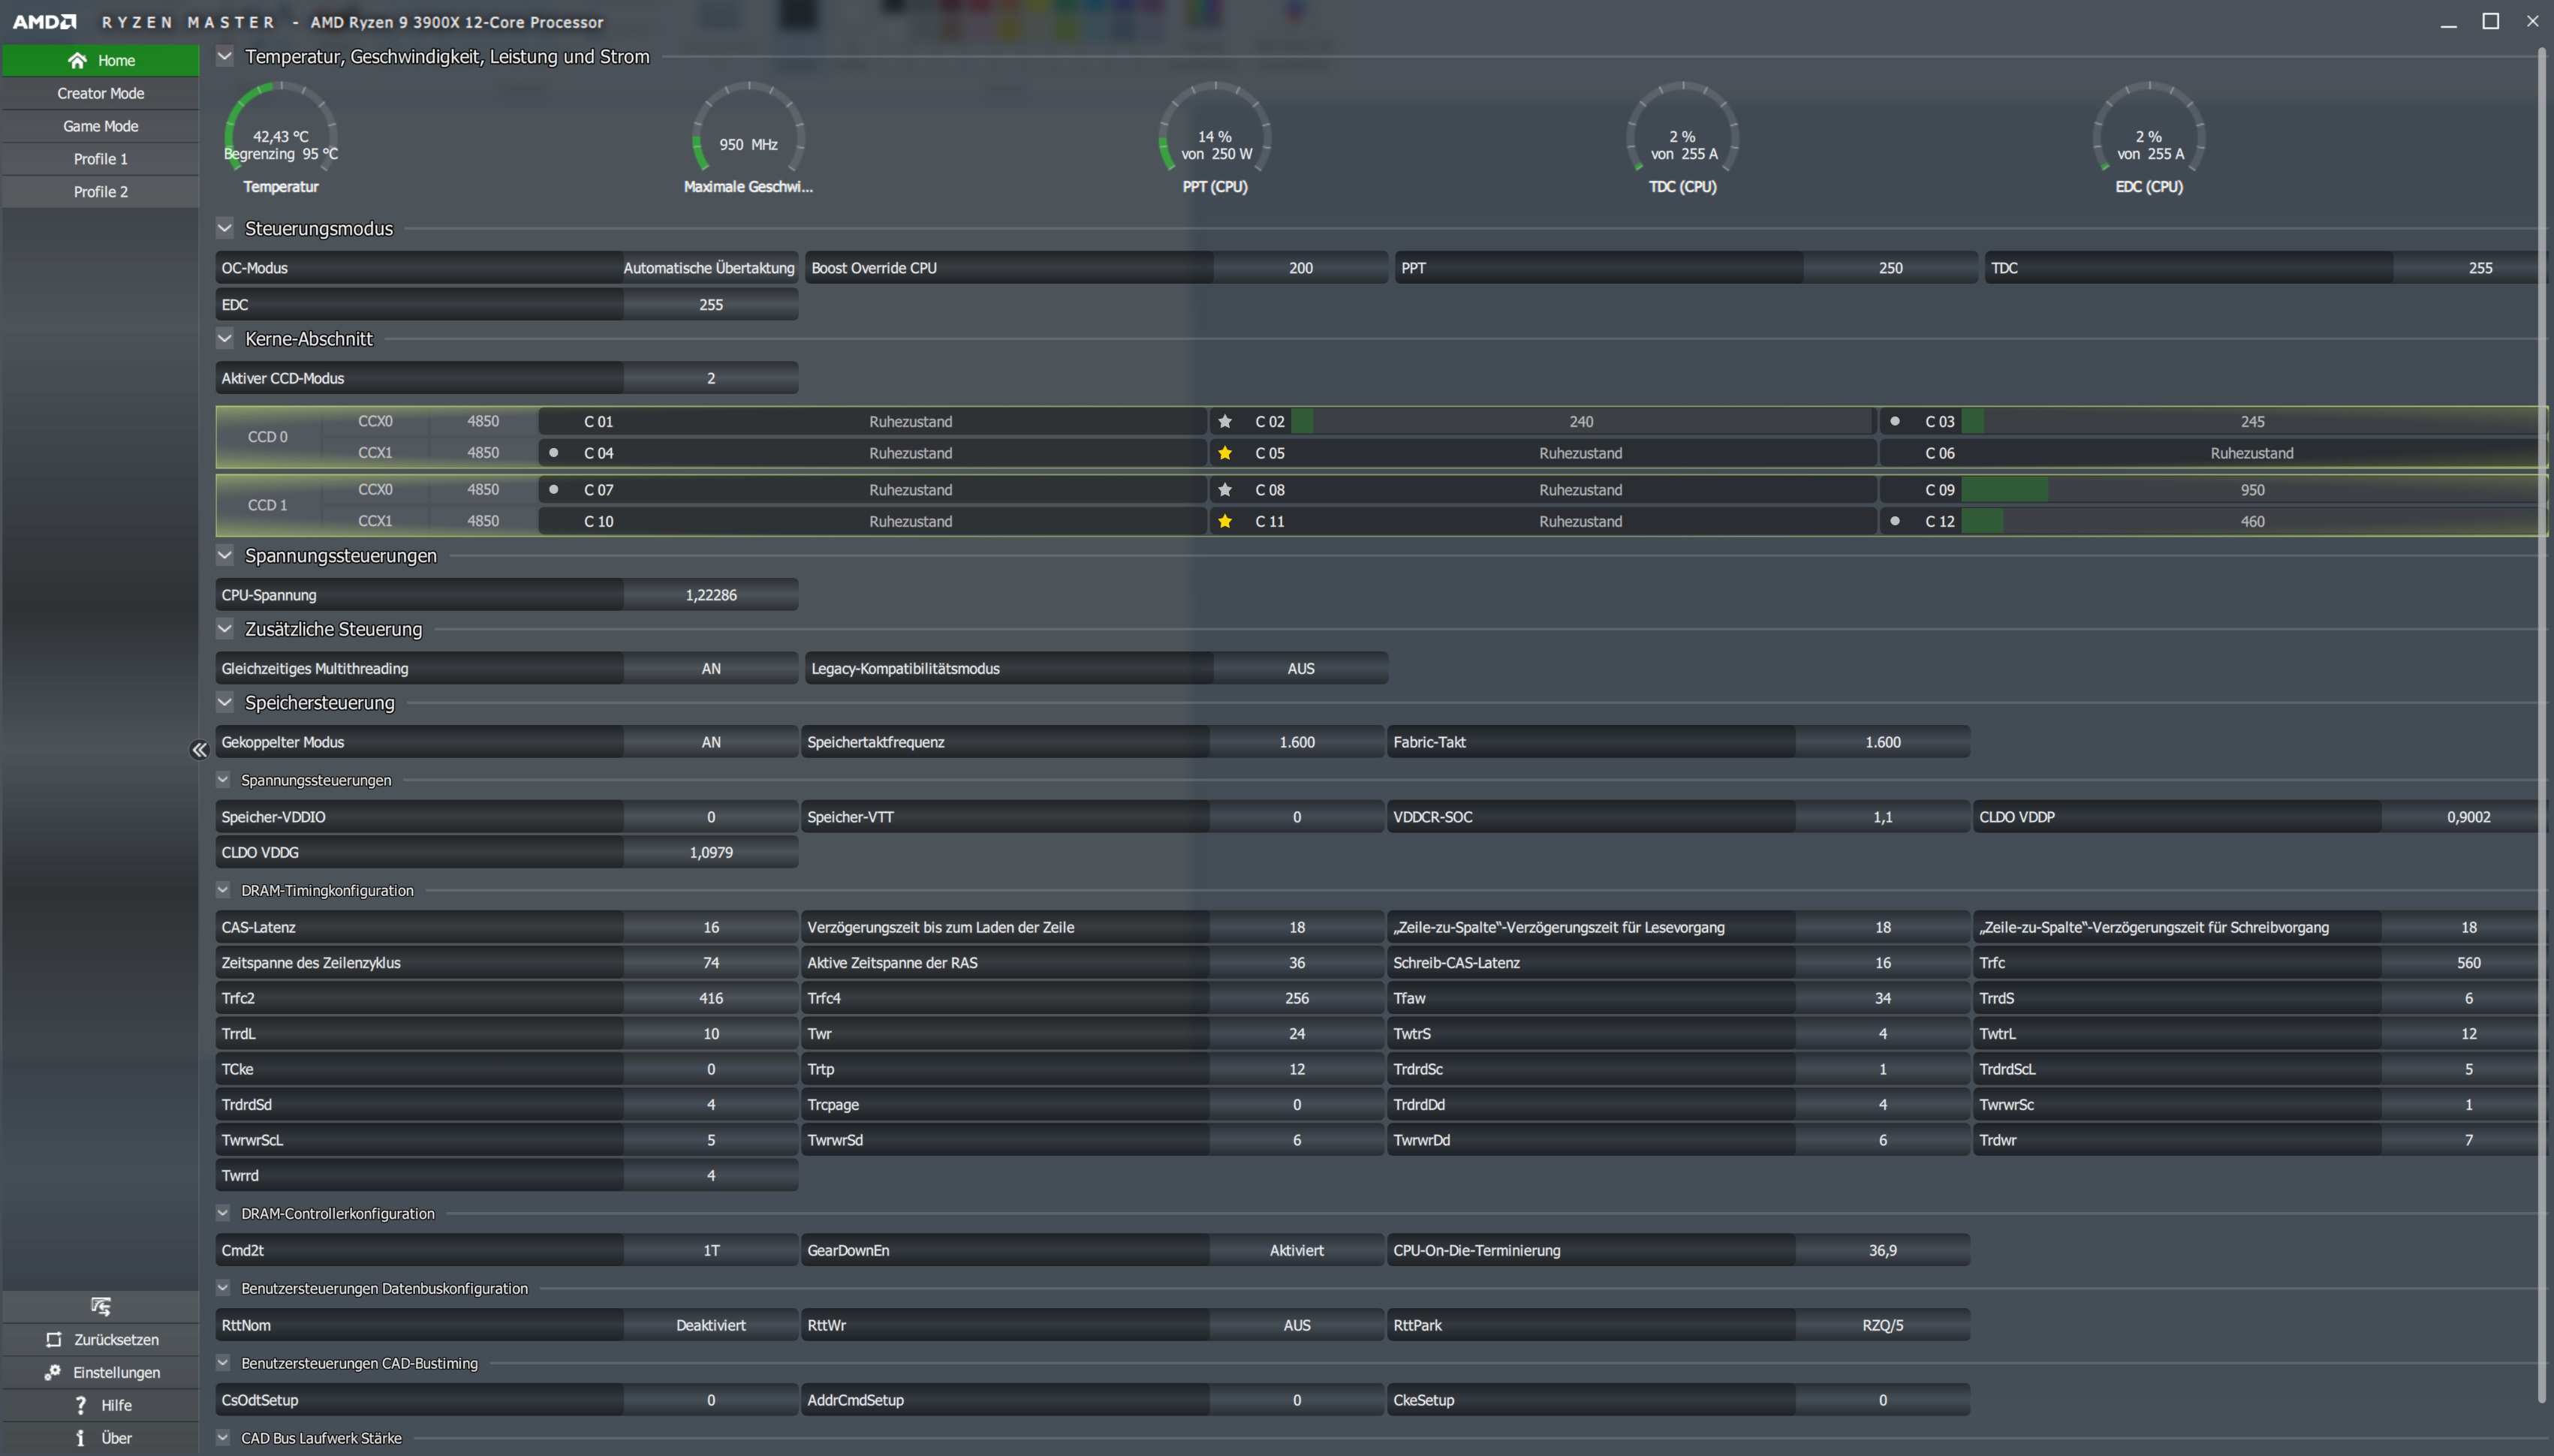Click the AMD logo in title bar
This screenshot has height=1456, width=2554.
[44, 21]
